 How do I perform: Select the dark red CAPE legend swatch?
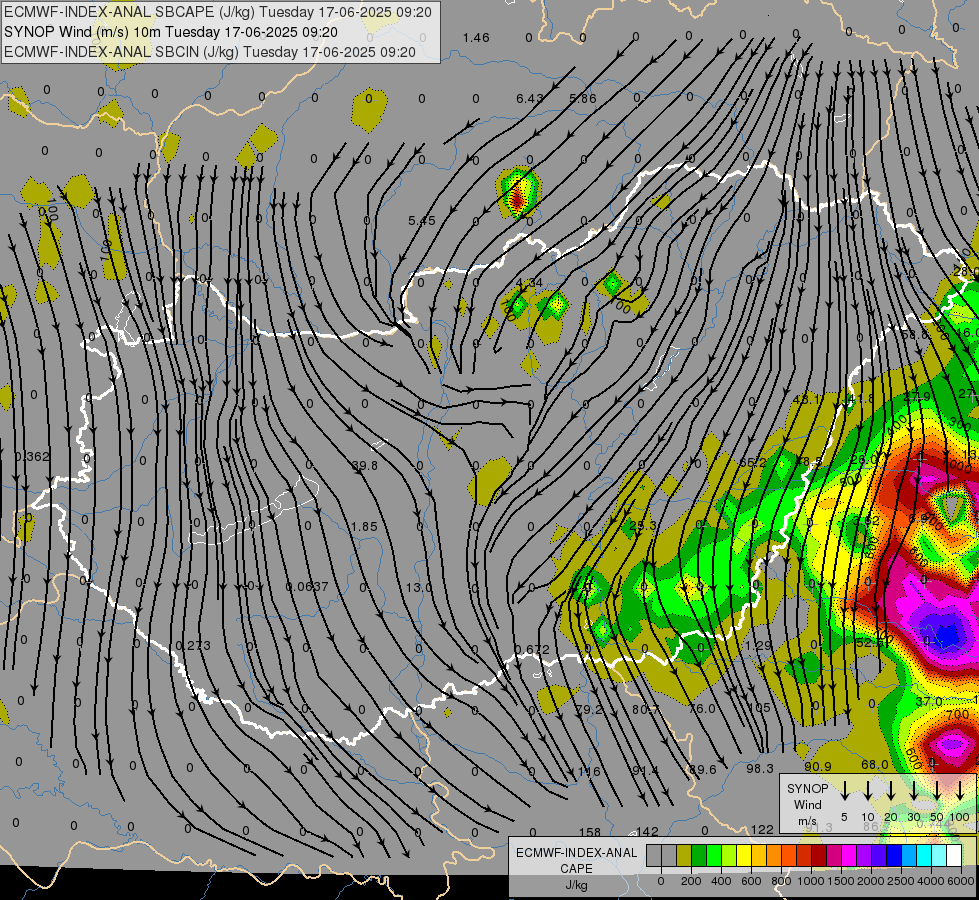tap(819, 855)
